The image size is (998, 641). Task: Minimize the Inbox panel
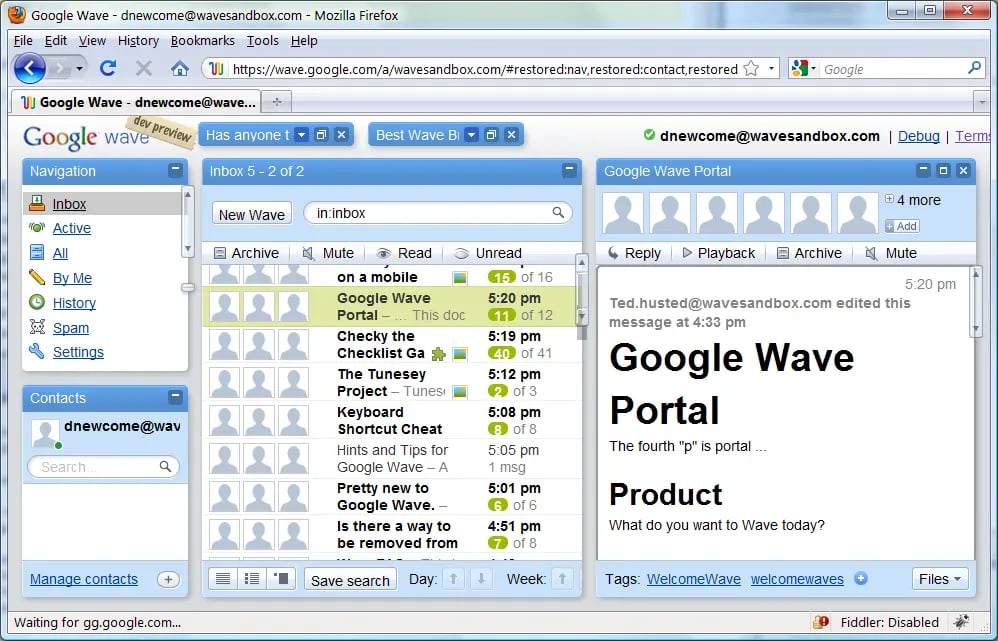tap(569, 170)
